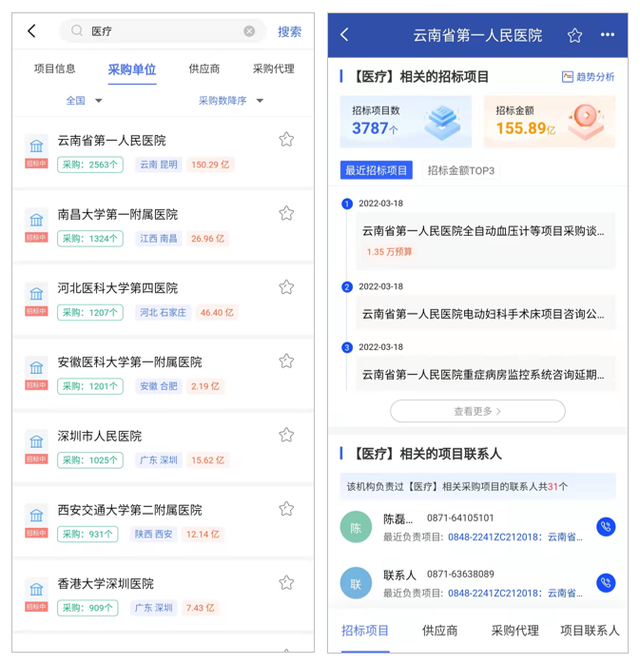640x665 pixels.
Task: Favorite 南昌大学第一附属医院
Action: coord(286,213)
